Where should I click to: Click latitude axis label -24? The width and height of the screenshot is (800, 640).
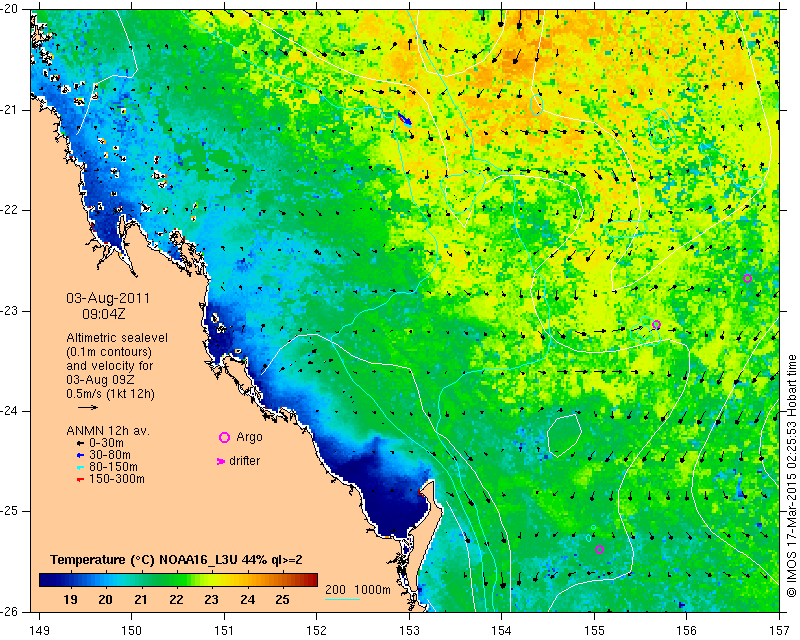9,411
